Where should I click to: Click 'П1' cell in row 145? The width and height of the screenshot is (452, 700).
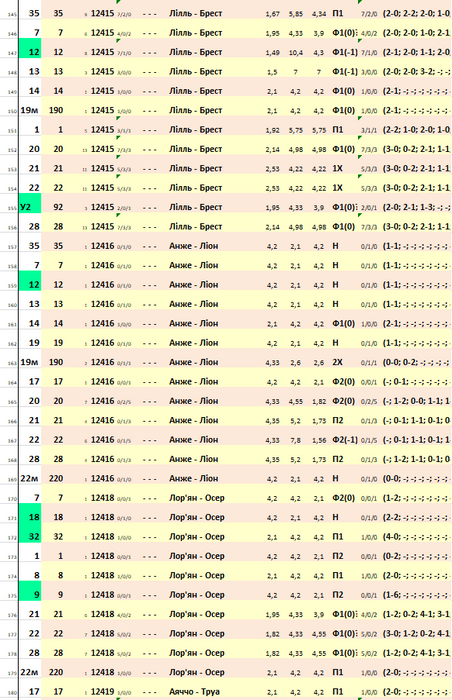coord(338,13)
